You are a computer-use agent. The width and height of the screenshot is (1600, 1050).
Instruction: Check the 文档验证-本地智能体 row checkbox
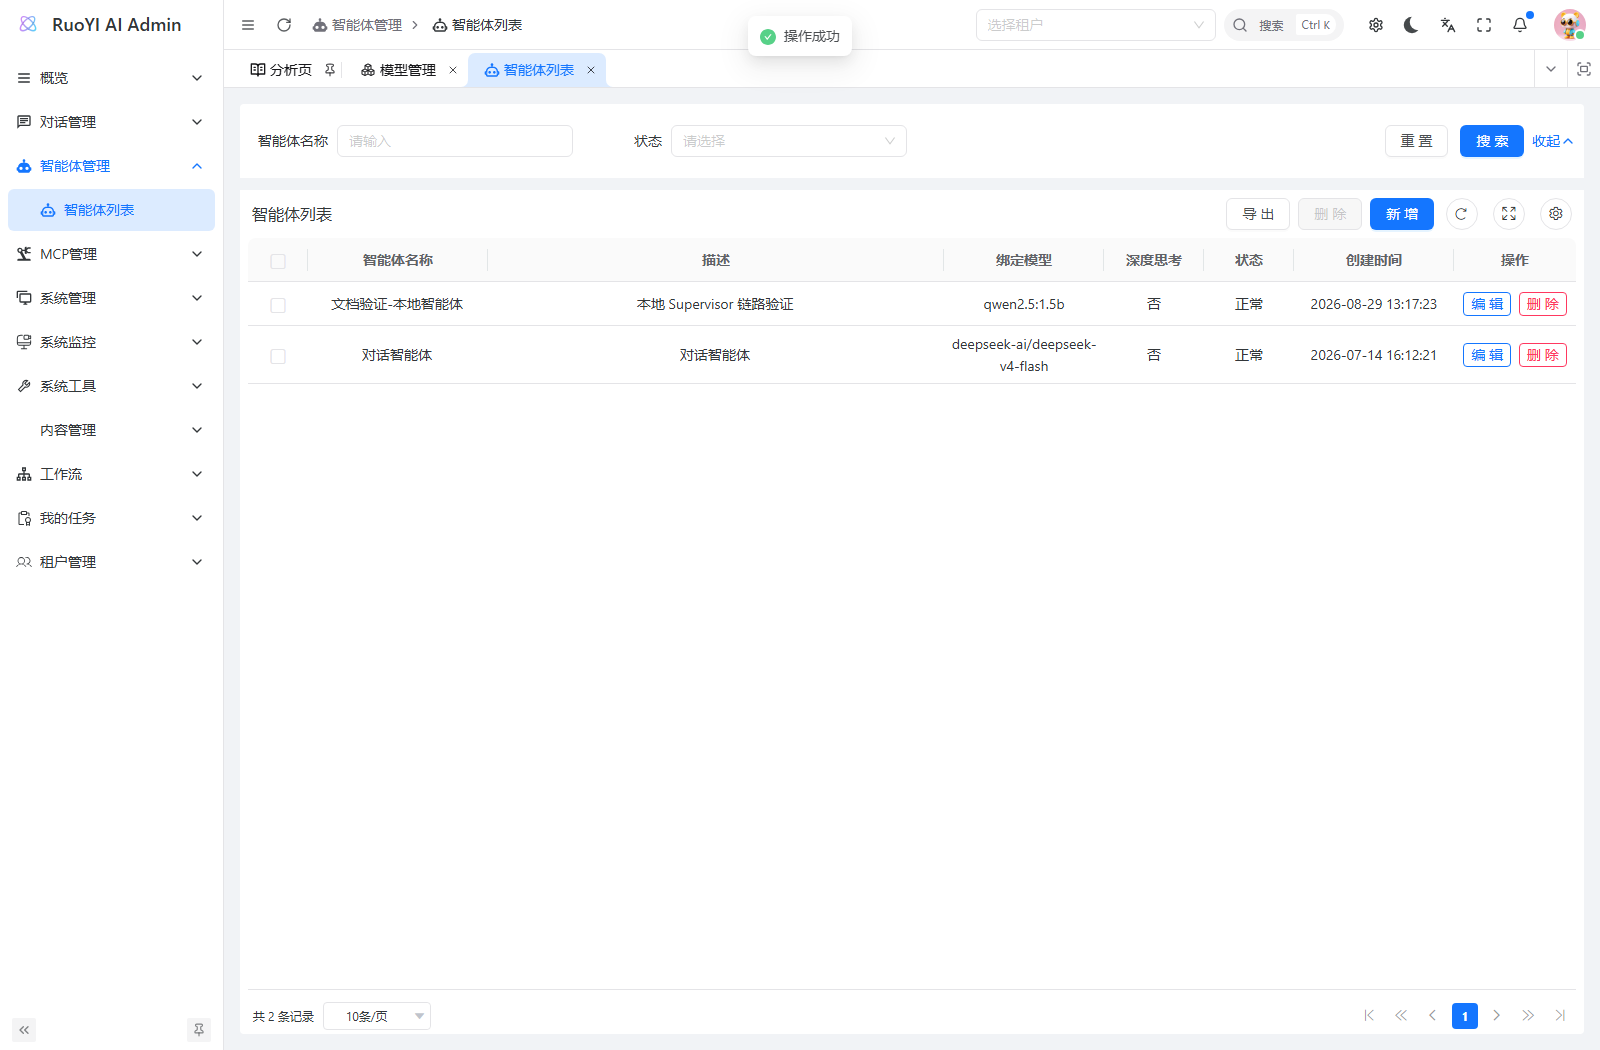[278, 305]
